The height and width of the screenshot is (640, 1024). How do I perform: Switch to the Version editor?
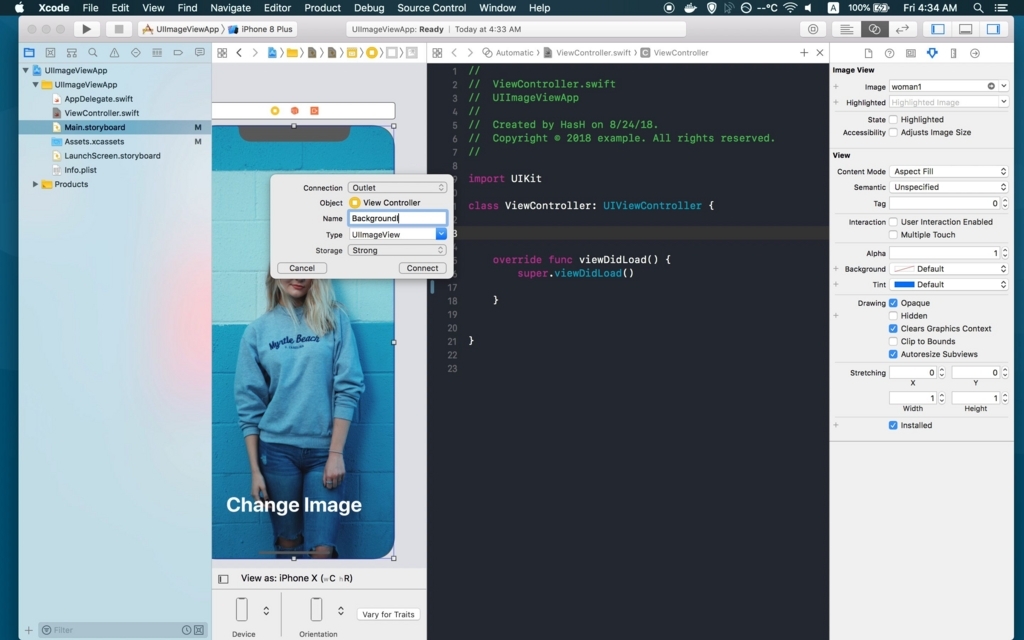(x=902, y=29)
